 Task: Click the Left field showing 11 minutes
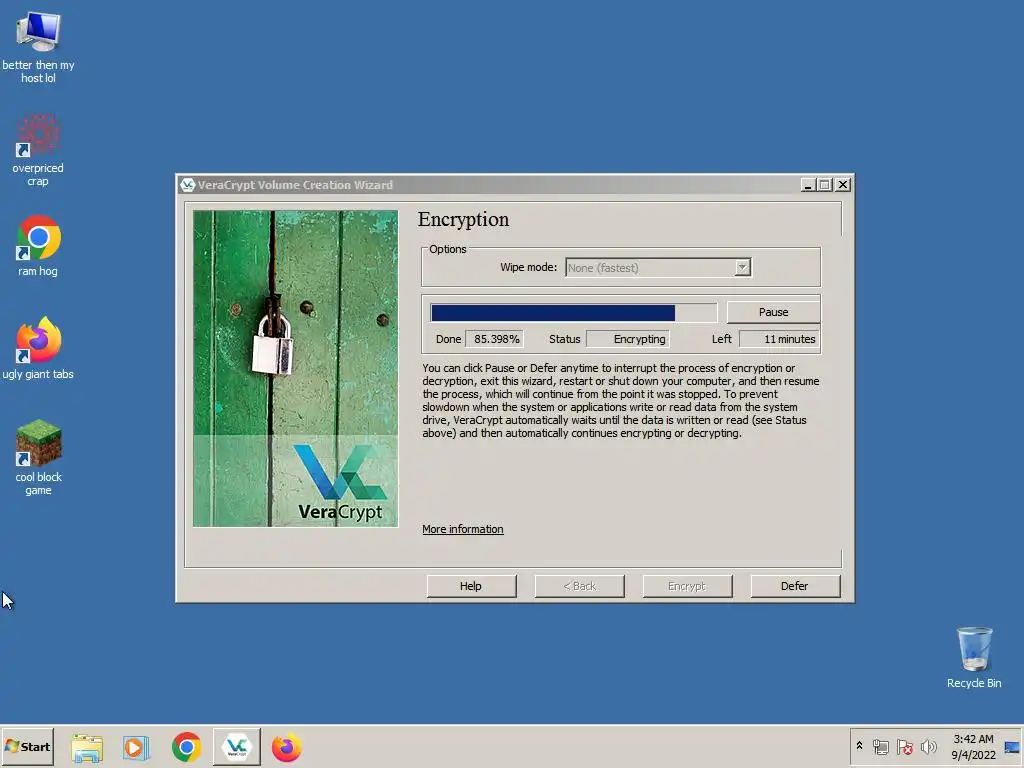[779, 339]
